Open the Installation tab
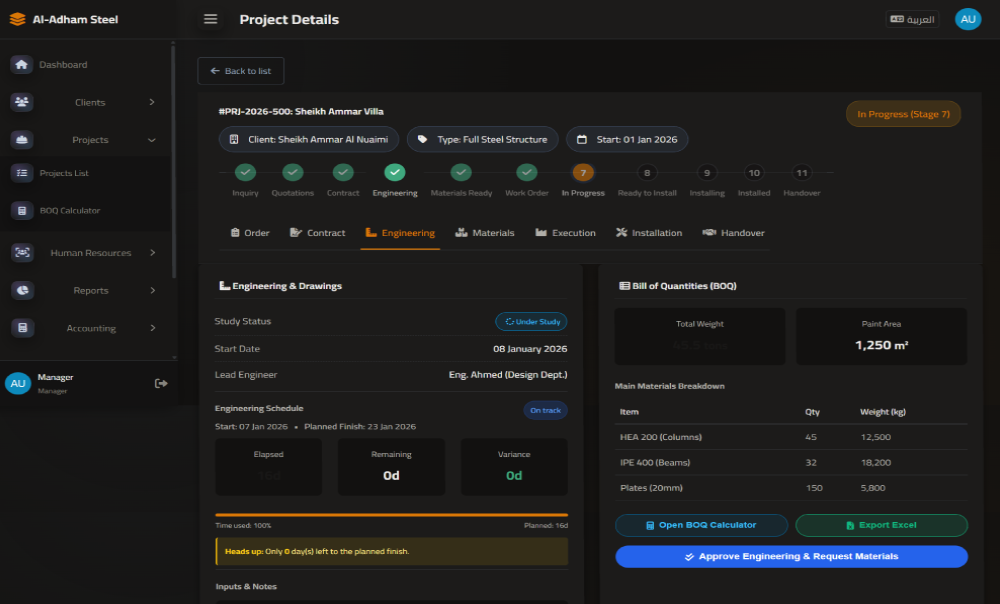 (x=649, y=233)
